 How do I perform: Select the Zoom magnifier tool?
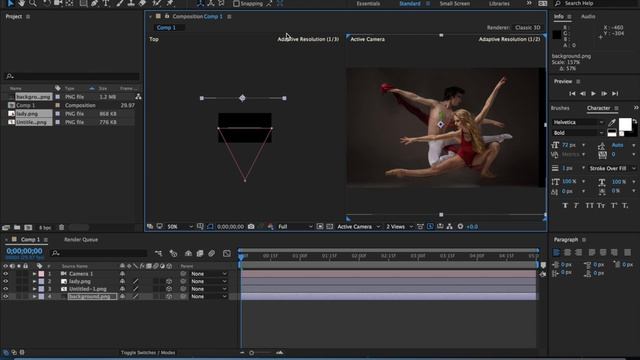coord(33,3)
